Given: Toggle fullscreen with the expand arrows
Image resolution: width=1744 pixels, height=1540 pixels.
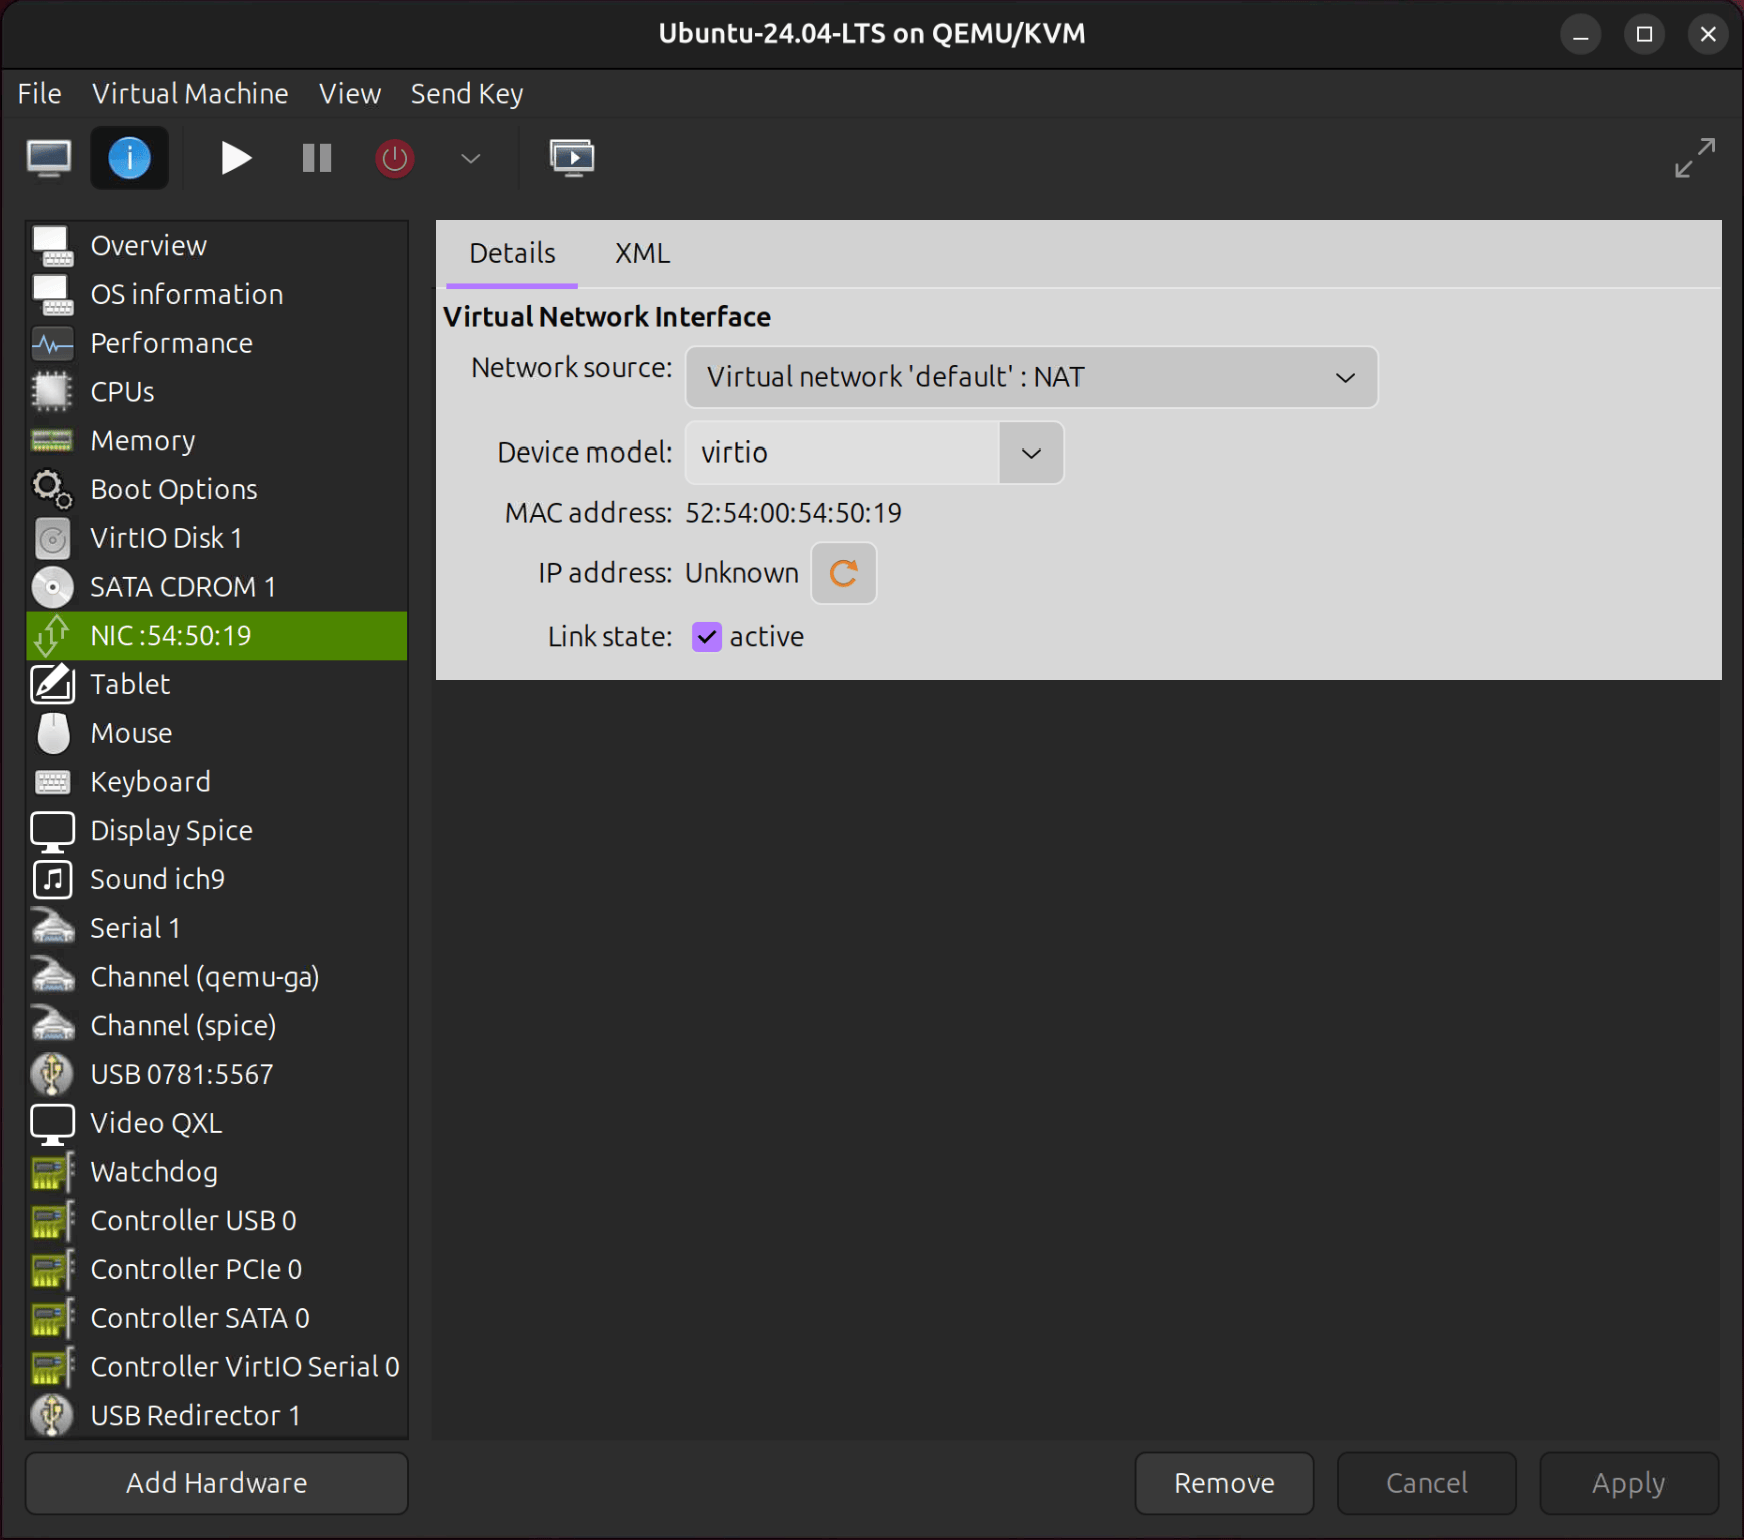Looking at the screenshot, I should click(x=1694, y=158).
